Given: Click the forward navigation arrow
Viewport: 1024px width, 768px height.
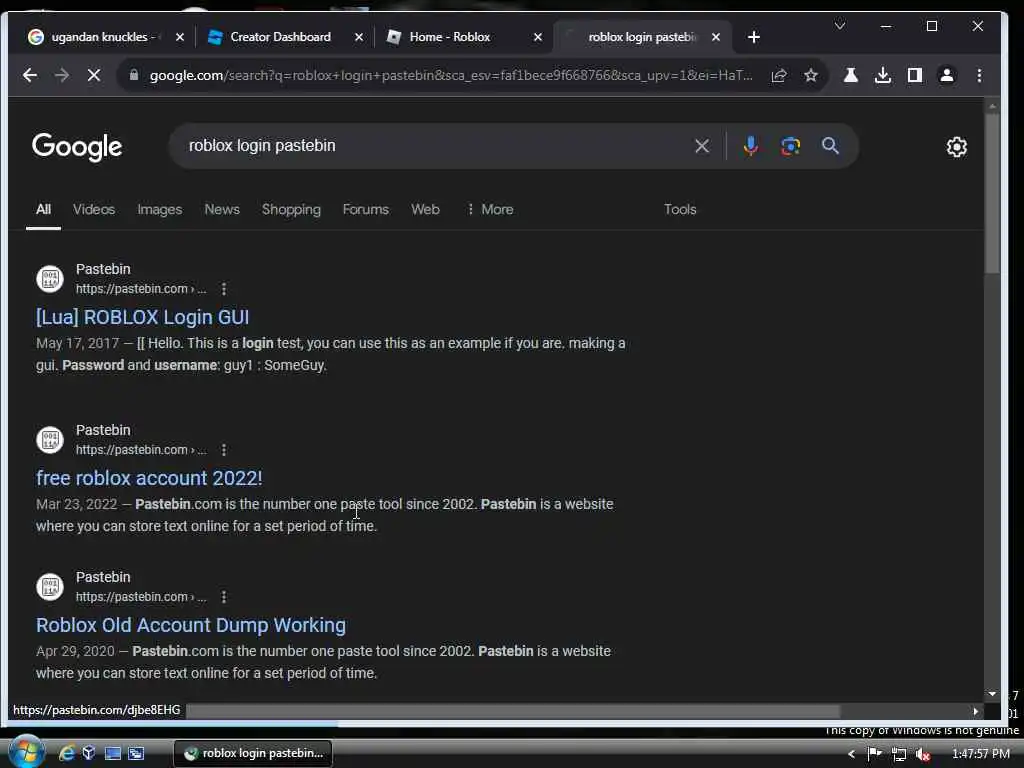Looking at the screenshot, I should [x=61, y=75].
